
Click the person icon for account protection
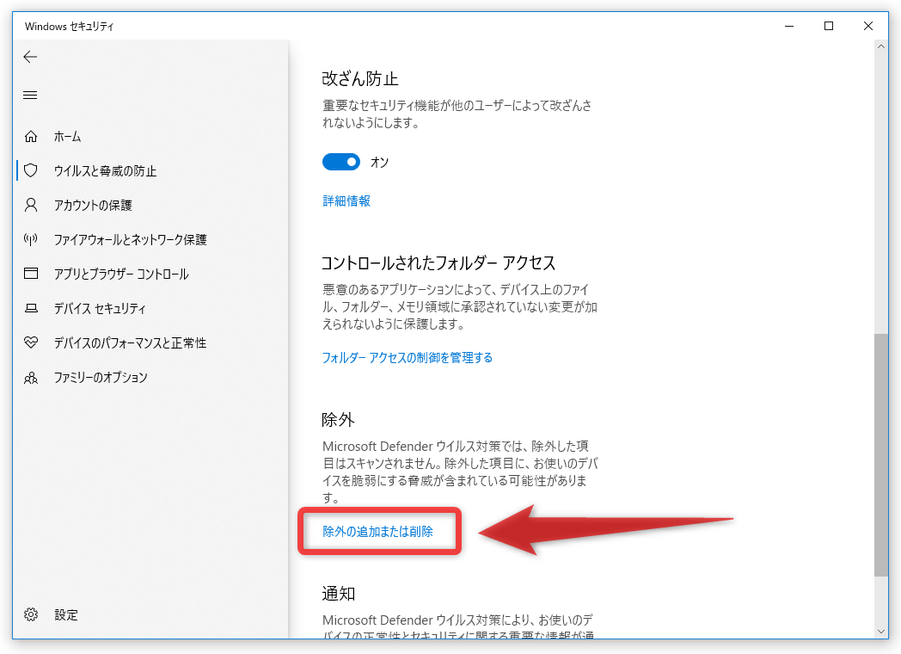[31, 205]
